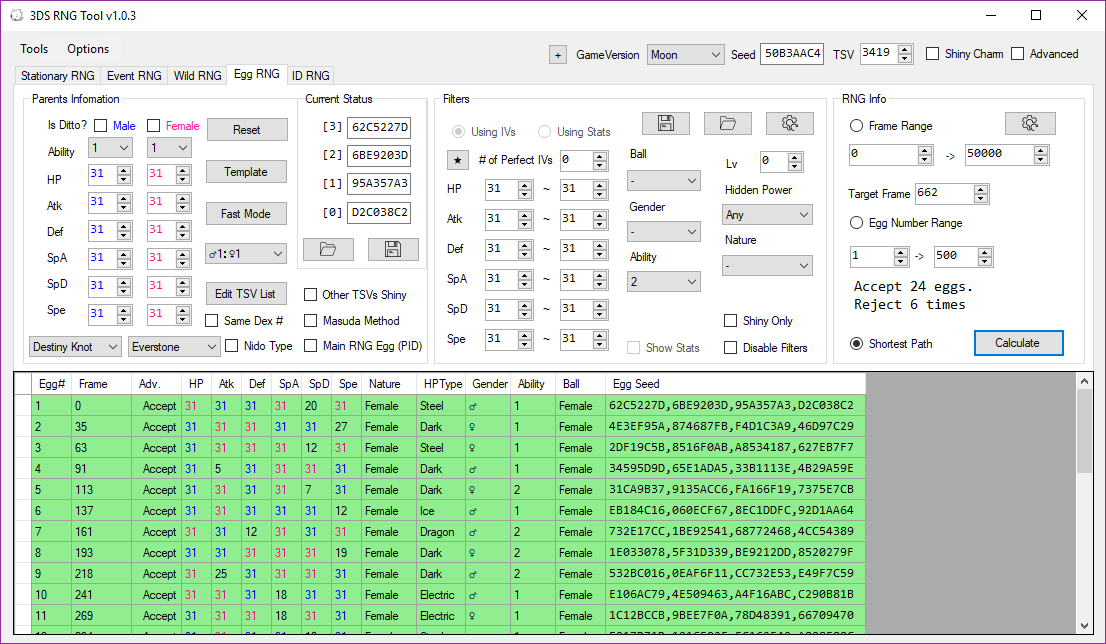Click the save icon in Filters panel
The width and height of the screenshot is (1106, 644).
click(665, 123)
